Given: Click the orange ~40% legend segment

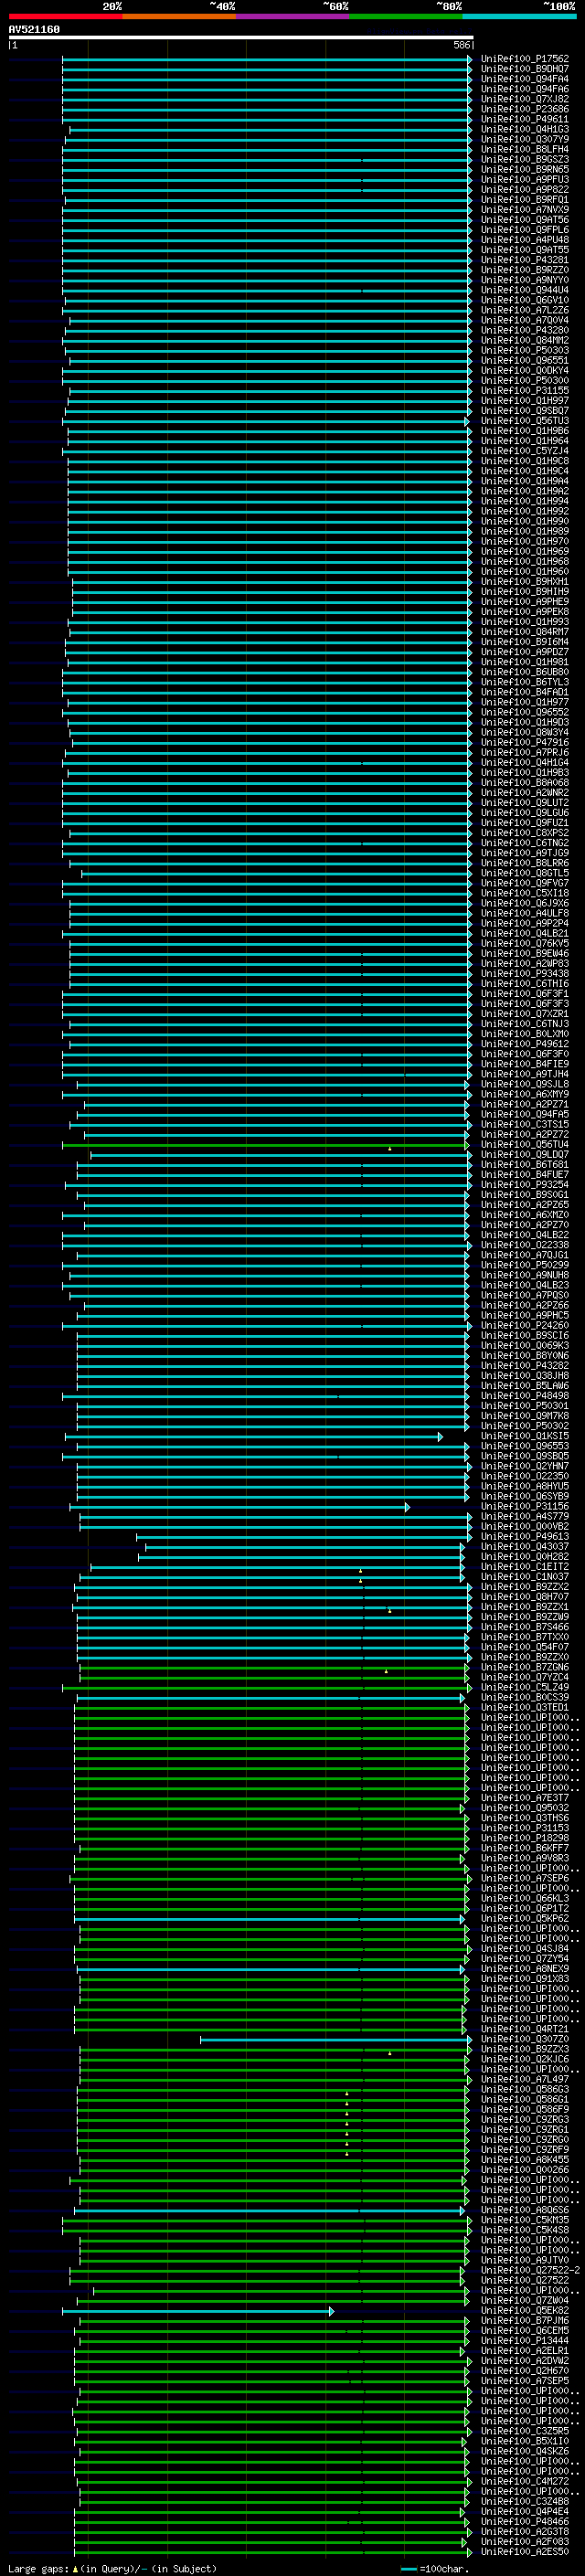Looking at the screenshot, I should point(179,16).
